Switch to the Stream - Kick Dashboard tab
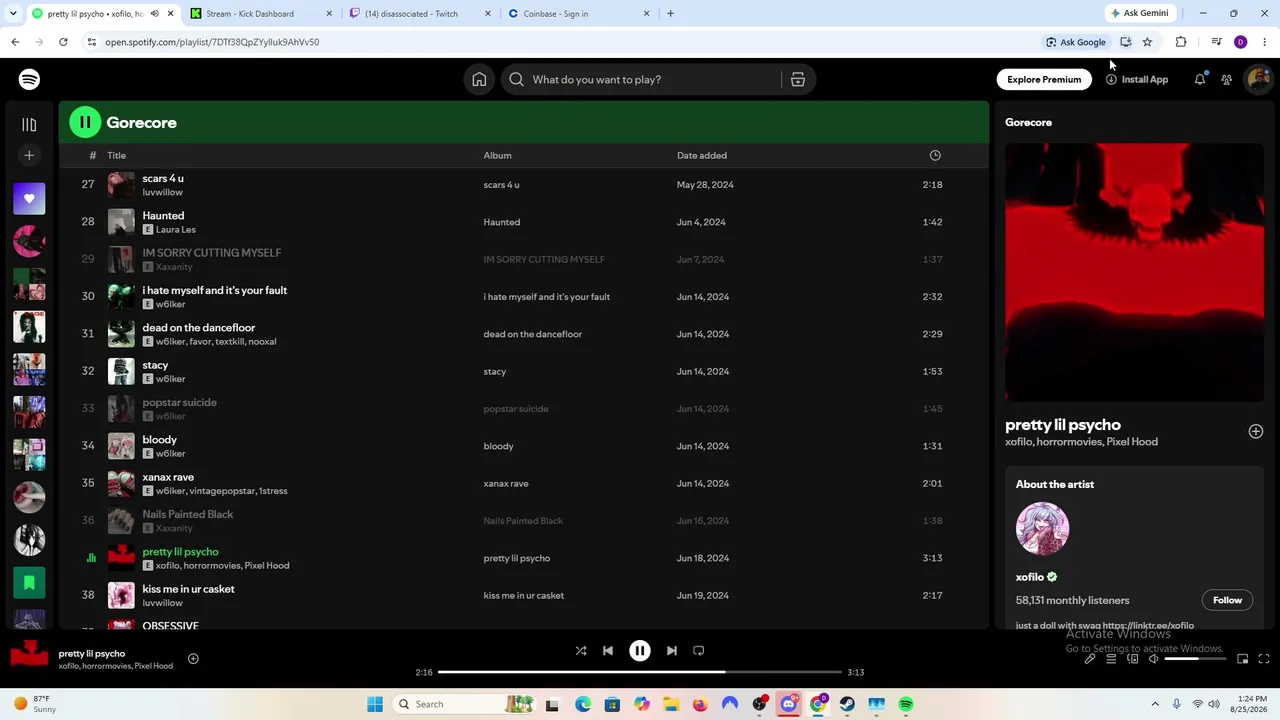This screenshot has height=720, width=1280. pyautogui.click(x=250, y=14)
